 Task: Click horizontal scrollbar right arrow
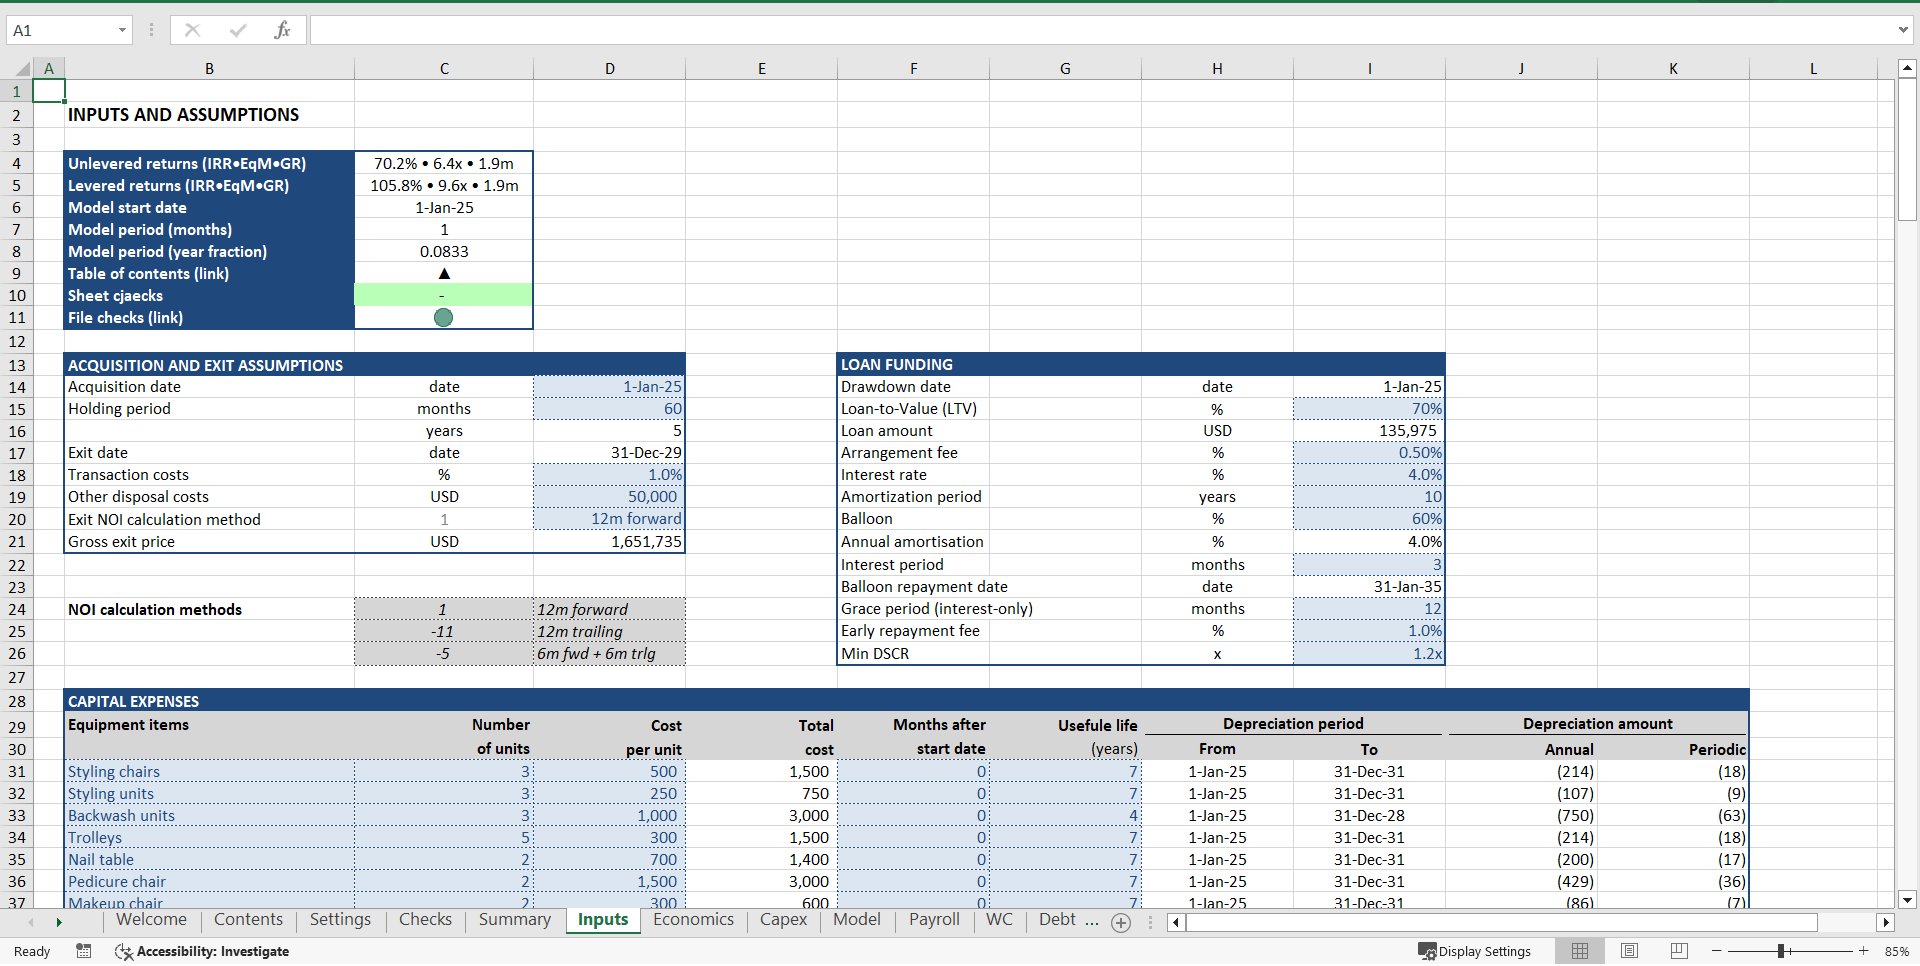(1886, 922)
